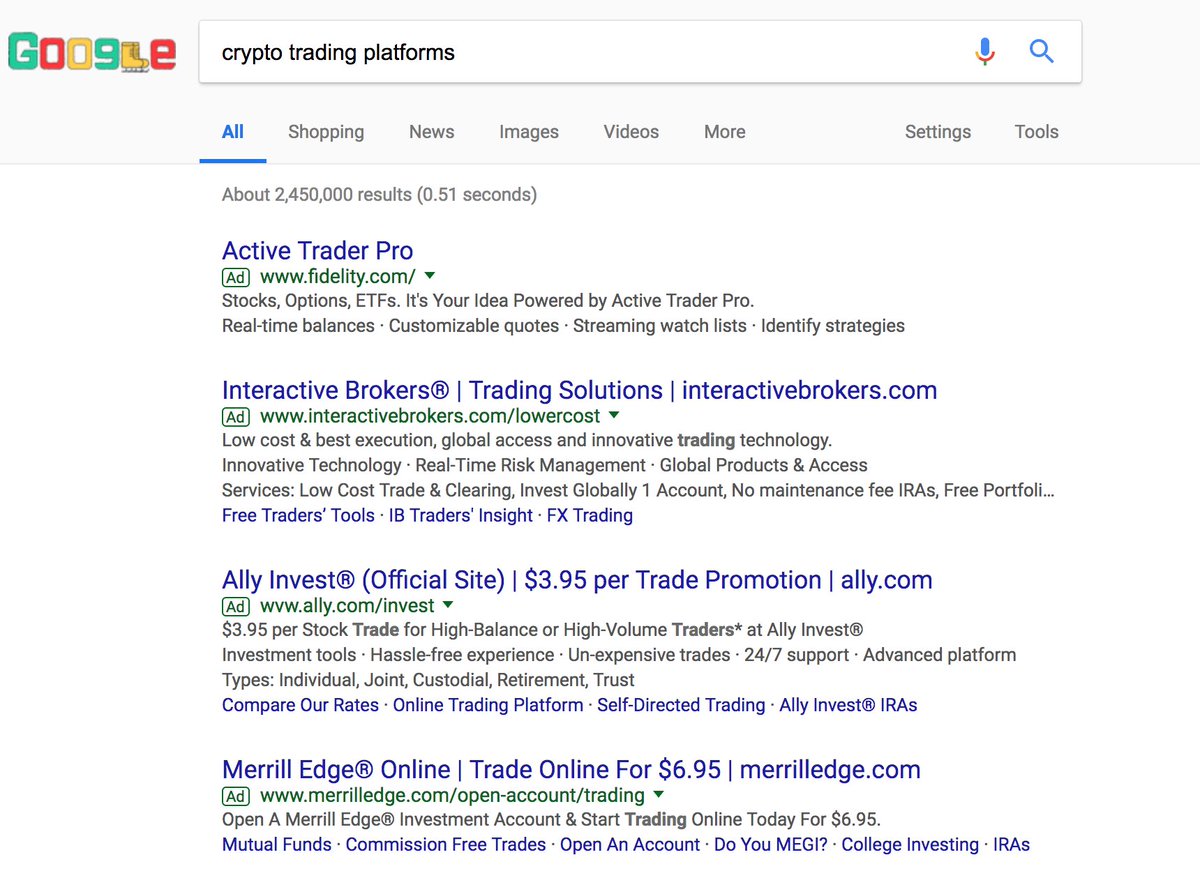Open the Ally Invest $3.95 promotion headline
1200x887 pixels.
[x=577, y=580]
